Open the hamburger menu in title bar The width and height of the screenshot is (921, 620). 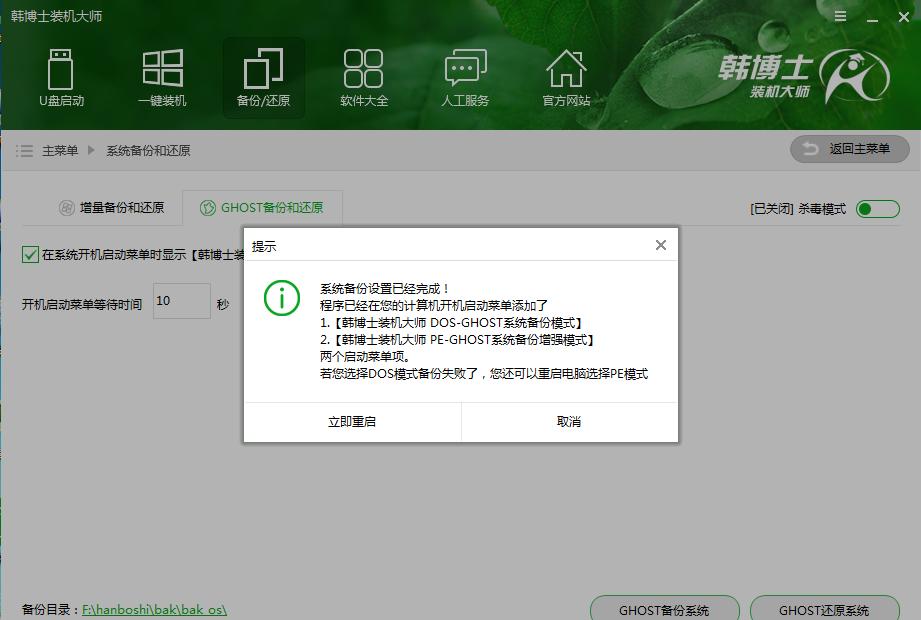point(841,16)
